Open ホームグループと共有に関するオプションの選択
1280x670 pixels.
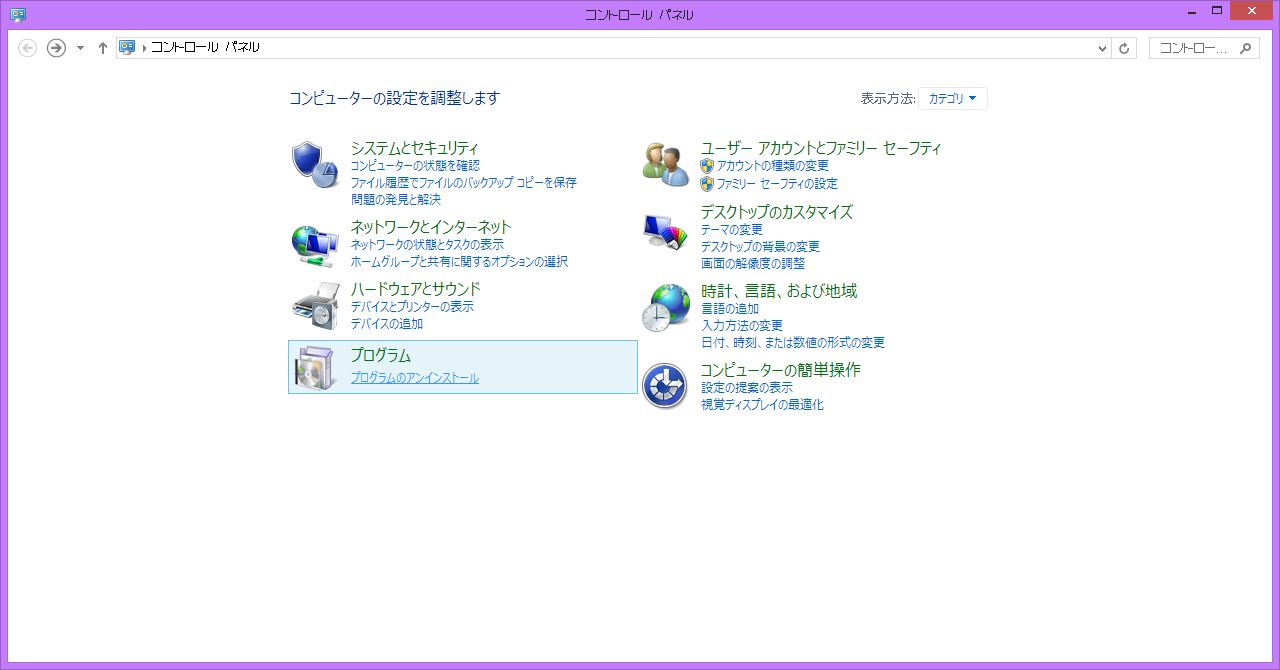[x=459, y=262]
